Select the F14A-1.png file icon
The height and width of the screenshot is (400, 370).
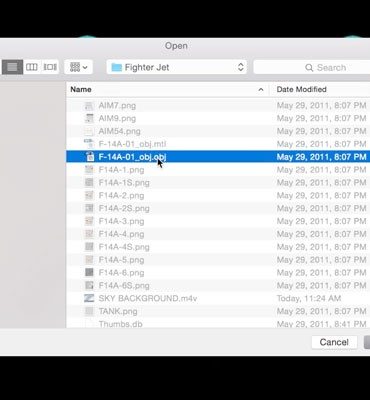pos(89,170)
